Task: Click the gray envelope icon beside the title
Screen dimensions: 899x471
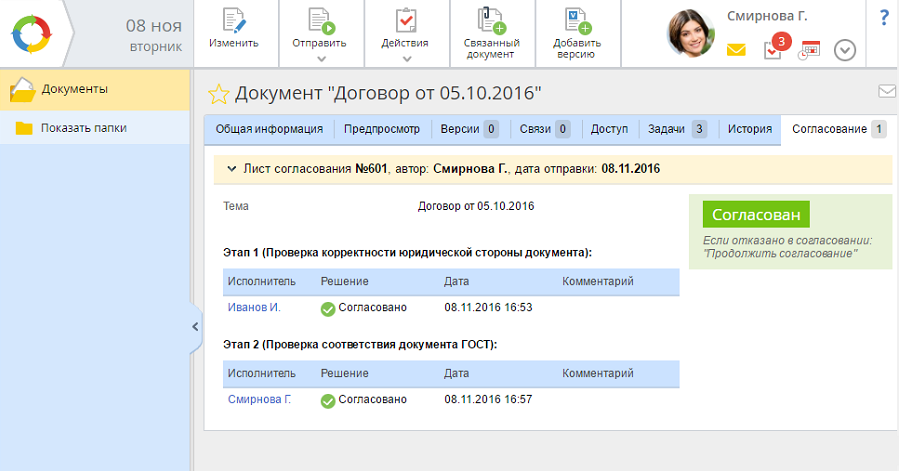Action: tap(886, 92)
